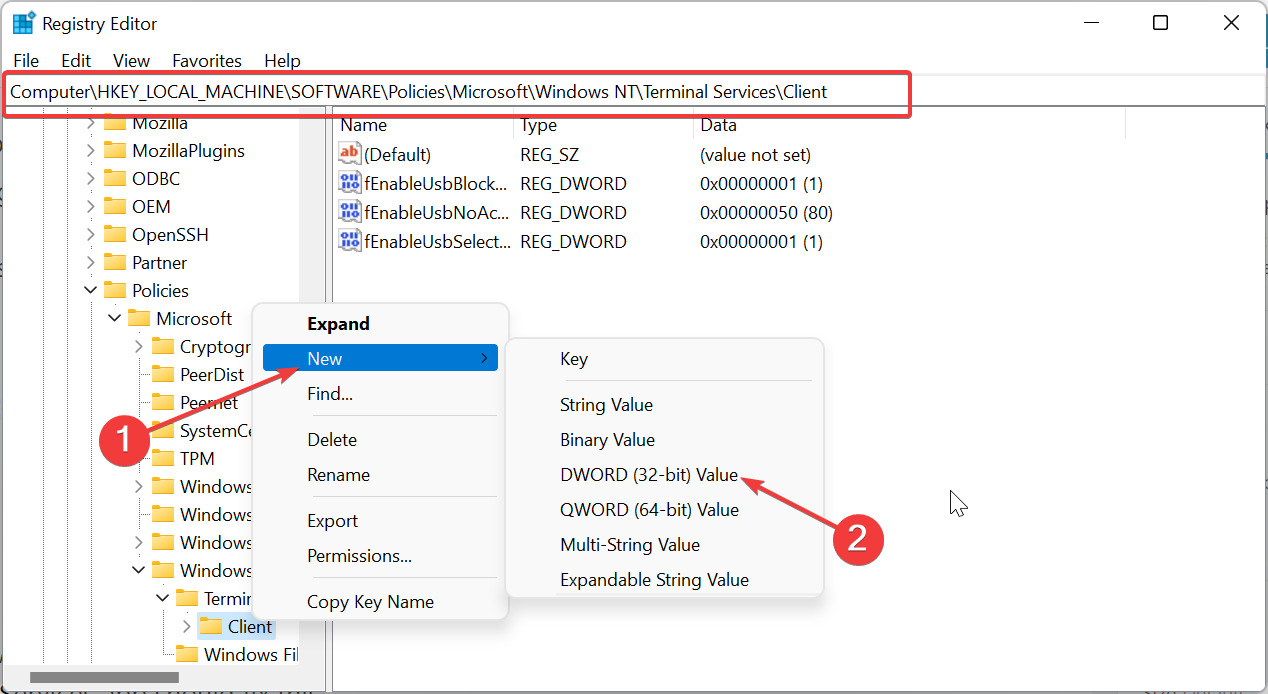The height and width of the screenshot is (694, 1268).
Task: Click the ODBC folder icon
Action: 115,179
